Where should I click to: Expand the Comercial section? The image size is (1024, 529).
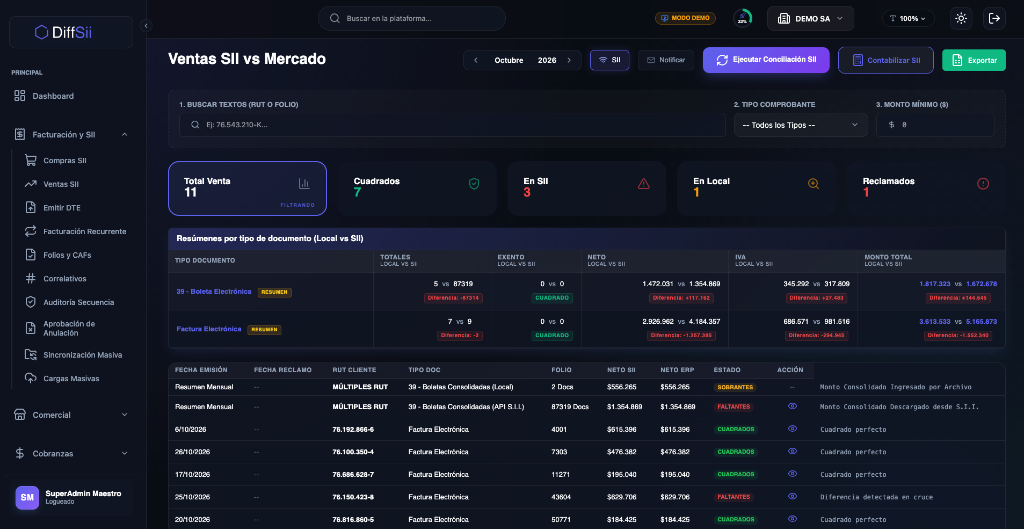click(72, 415)
